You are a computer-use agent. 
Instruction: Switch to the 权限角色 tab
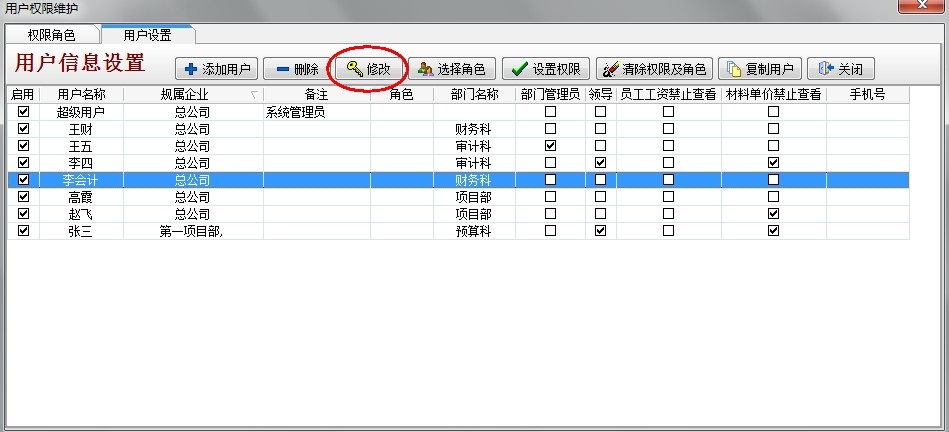click(x=51, y=35)
